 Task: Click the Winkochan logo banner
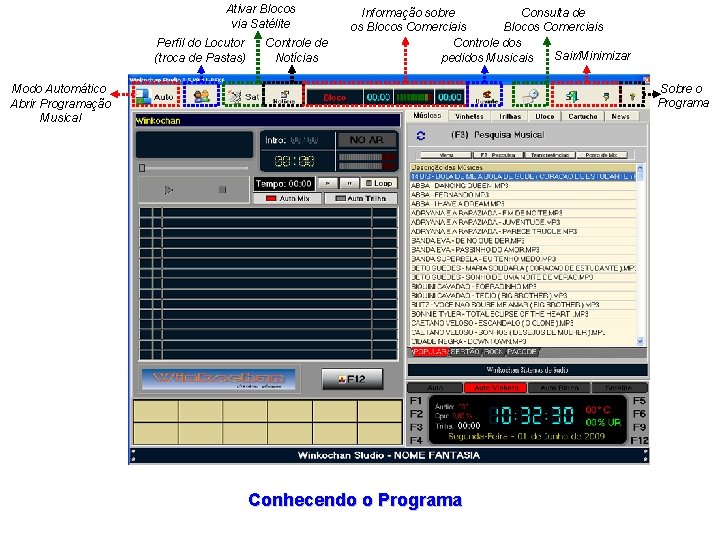219,379
